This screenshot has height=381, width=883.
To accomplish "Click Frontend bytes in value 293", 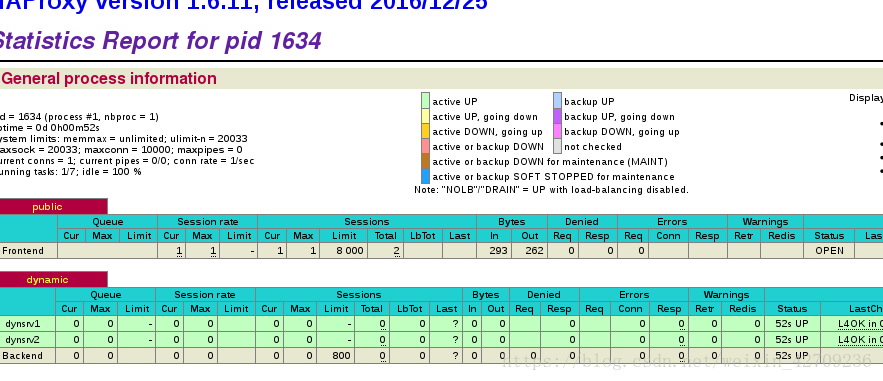I will (498, 251).
